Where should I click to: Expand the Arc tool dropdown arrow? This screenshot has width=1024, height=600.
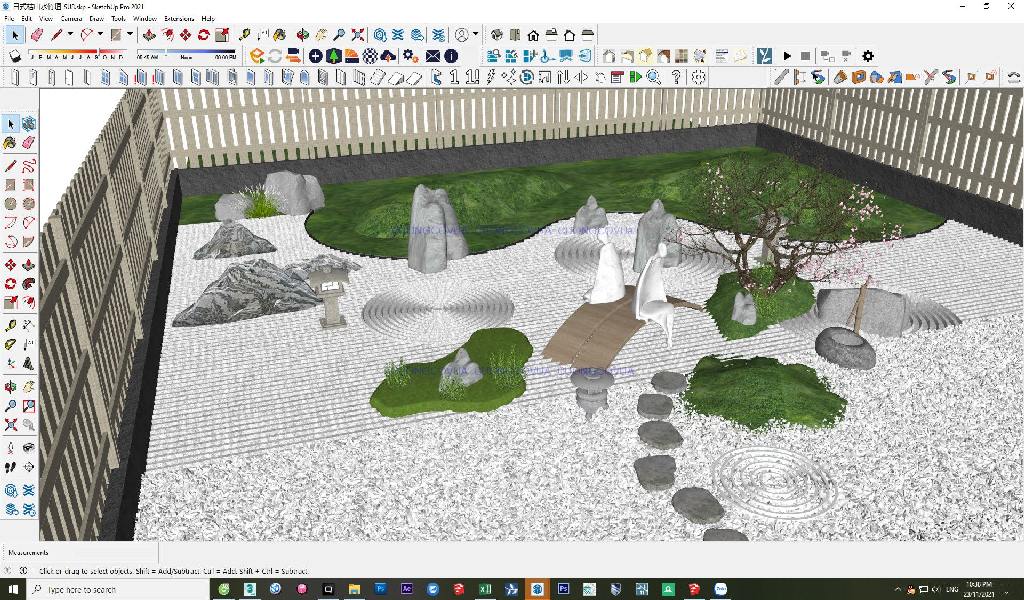tap(101, 35)
